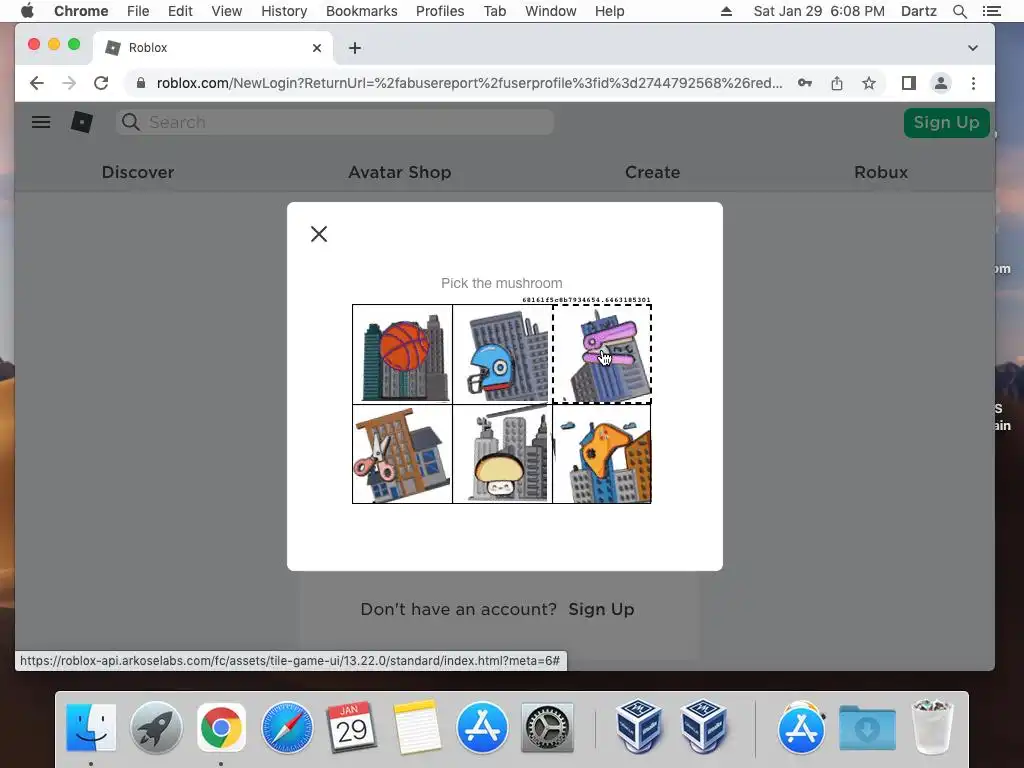
Task: Open the Tab menu
Action: click(x=495, y=11)
